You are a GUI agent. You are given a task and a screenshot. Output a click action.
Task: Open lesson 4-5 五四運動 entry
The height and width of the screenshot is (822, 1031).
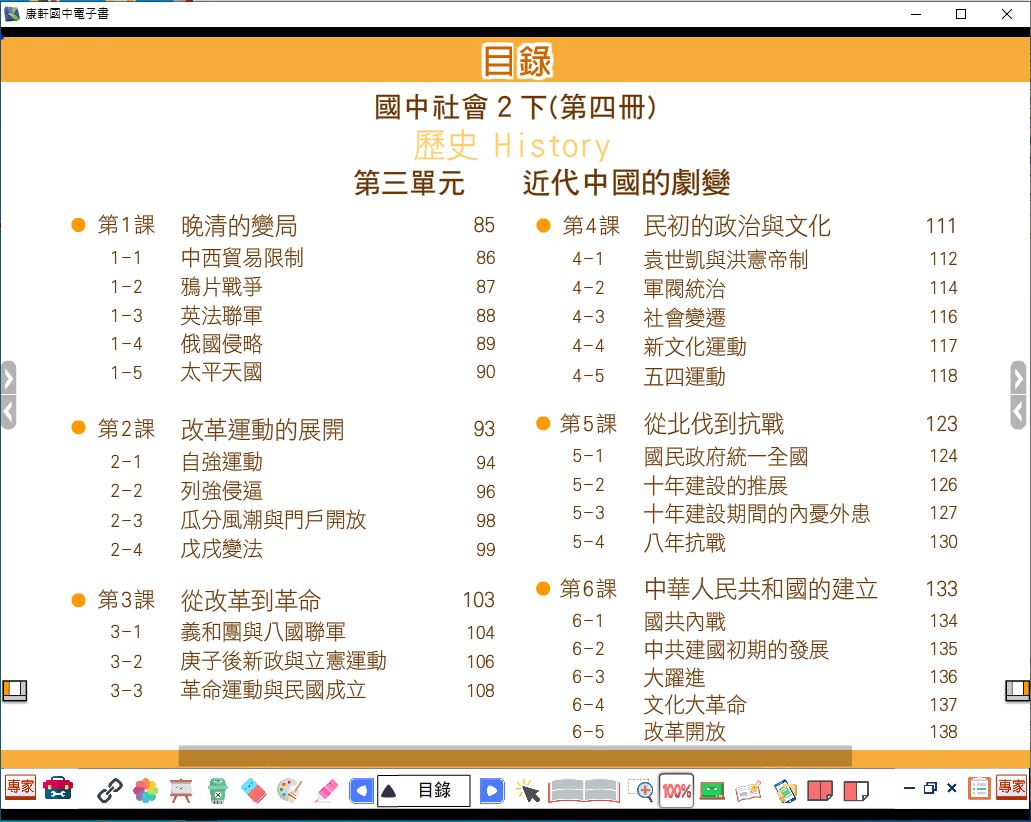tap(684, 377)
